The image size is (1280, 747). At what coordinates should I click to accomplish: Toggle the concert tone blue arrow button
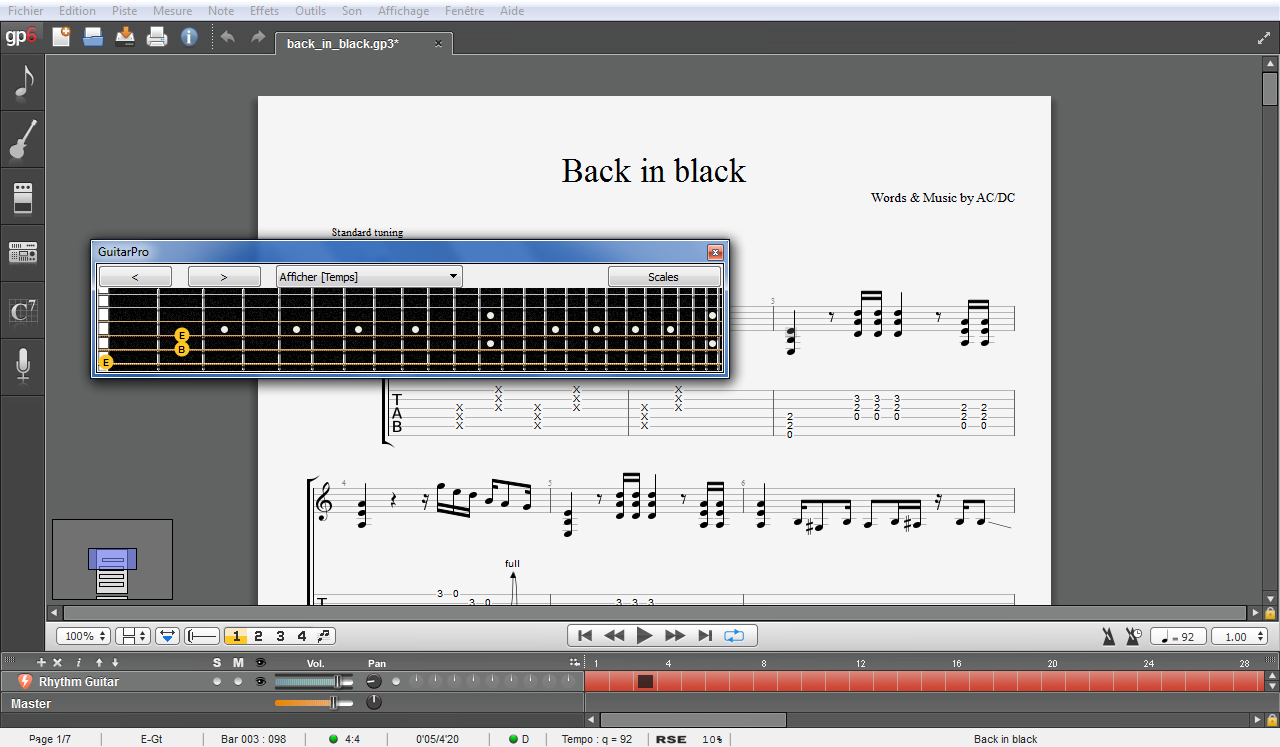(167, 636)
